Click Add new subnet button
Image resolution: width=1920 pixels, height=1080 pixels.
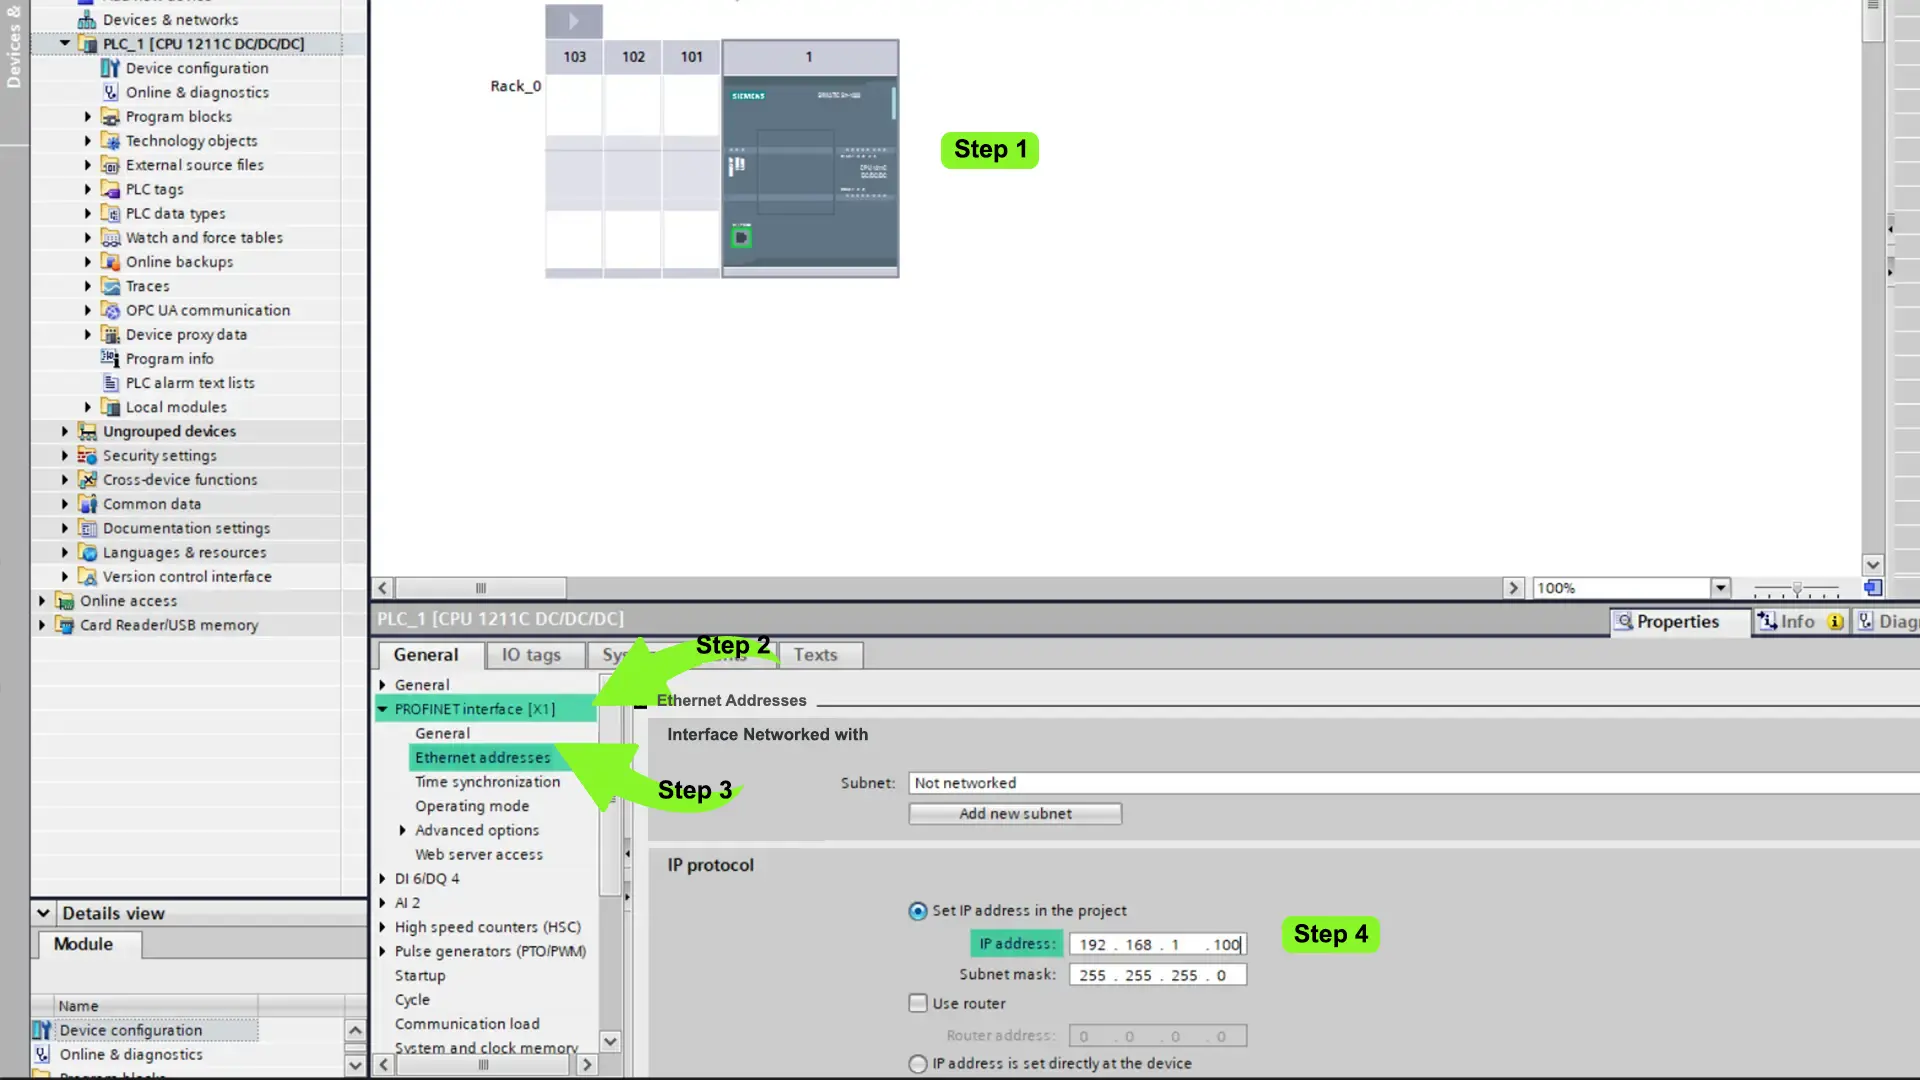click(1015, 812)
